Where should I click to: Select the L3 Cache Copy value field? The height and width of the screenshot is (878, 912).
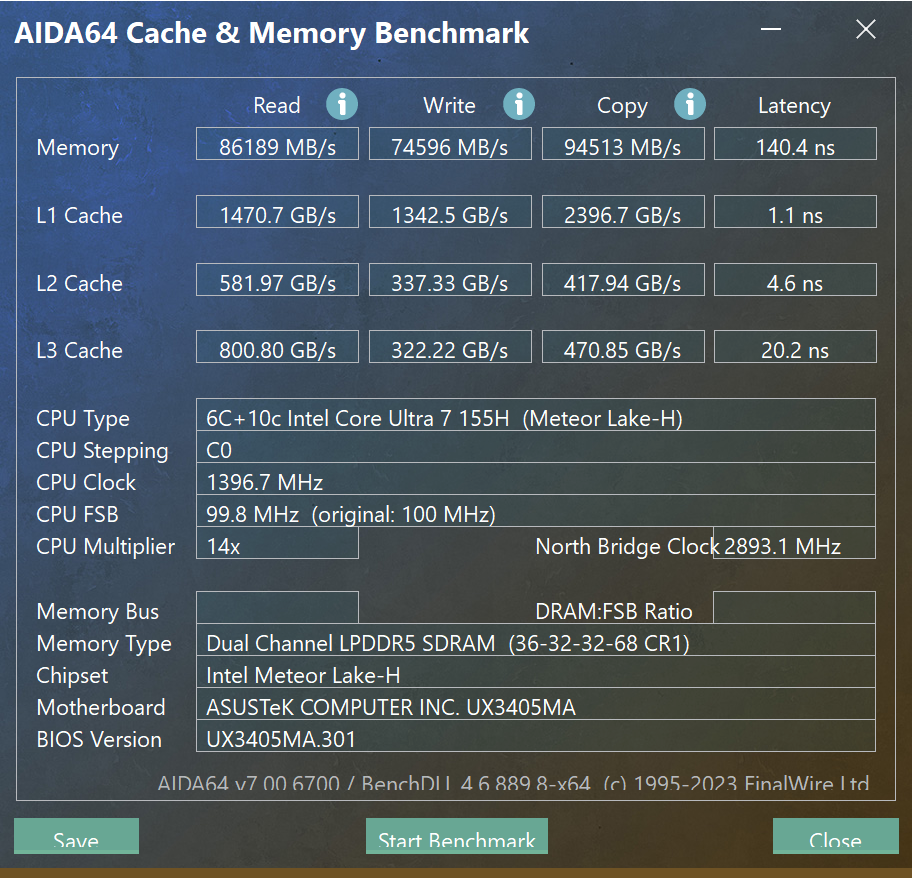[x=622, y=350]
